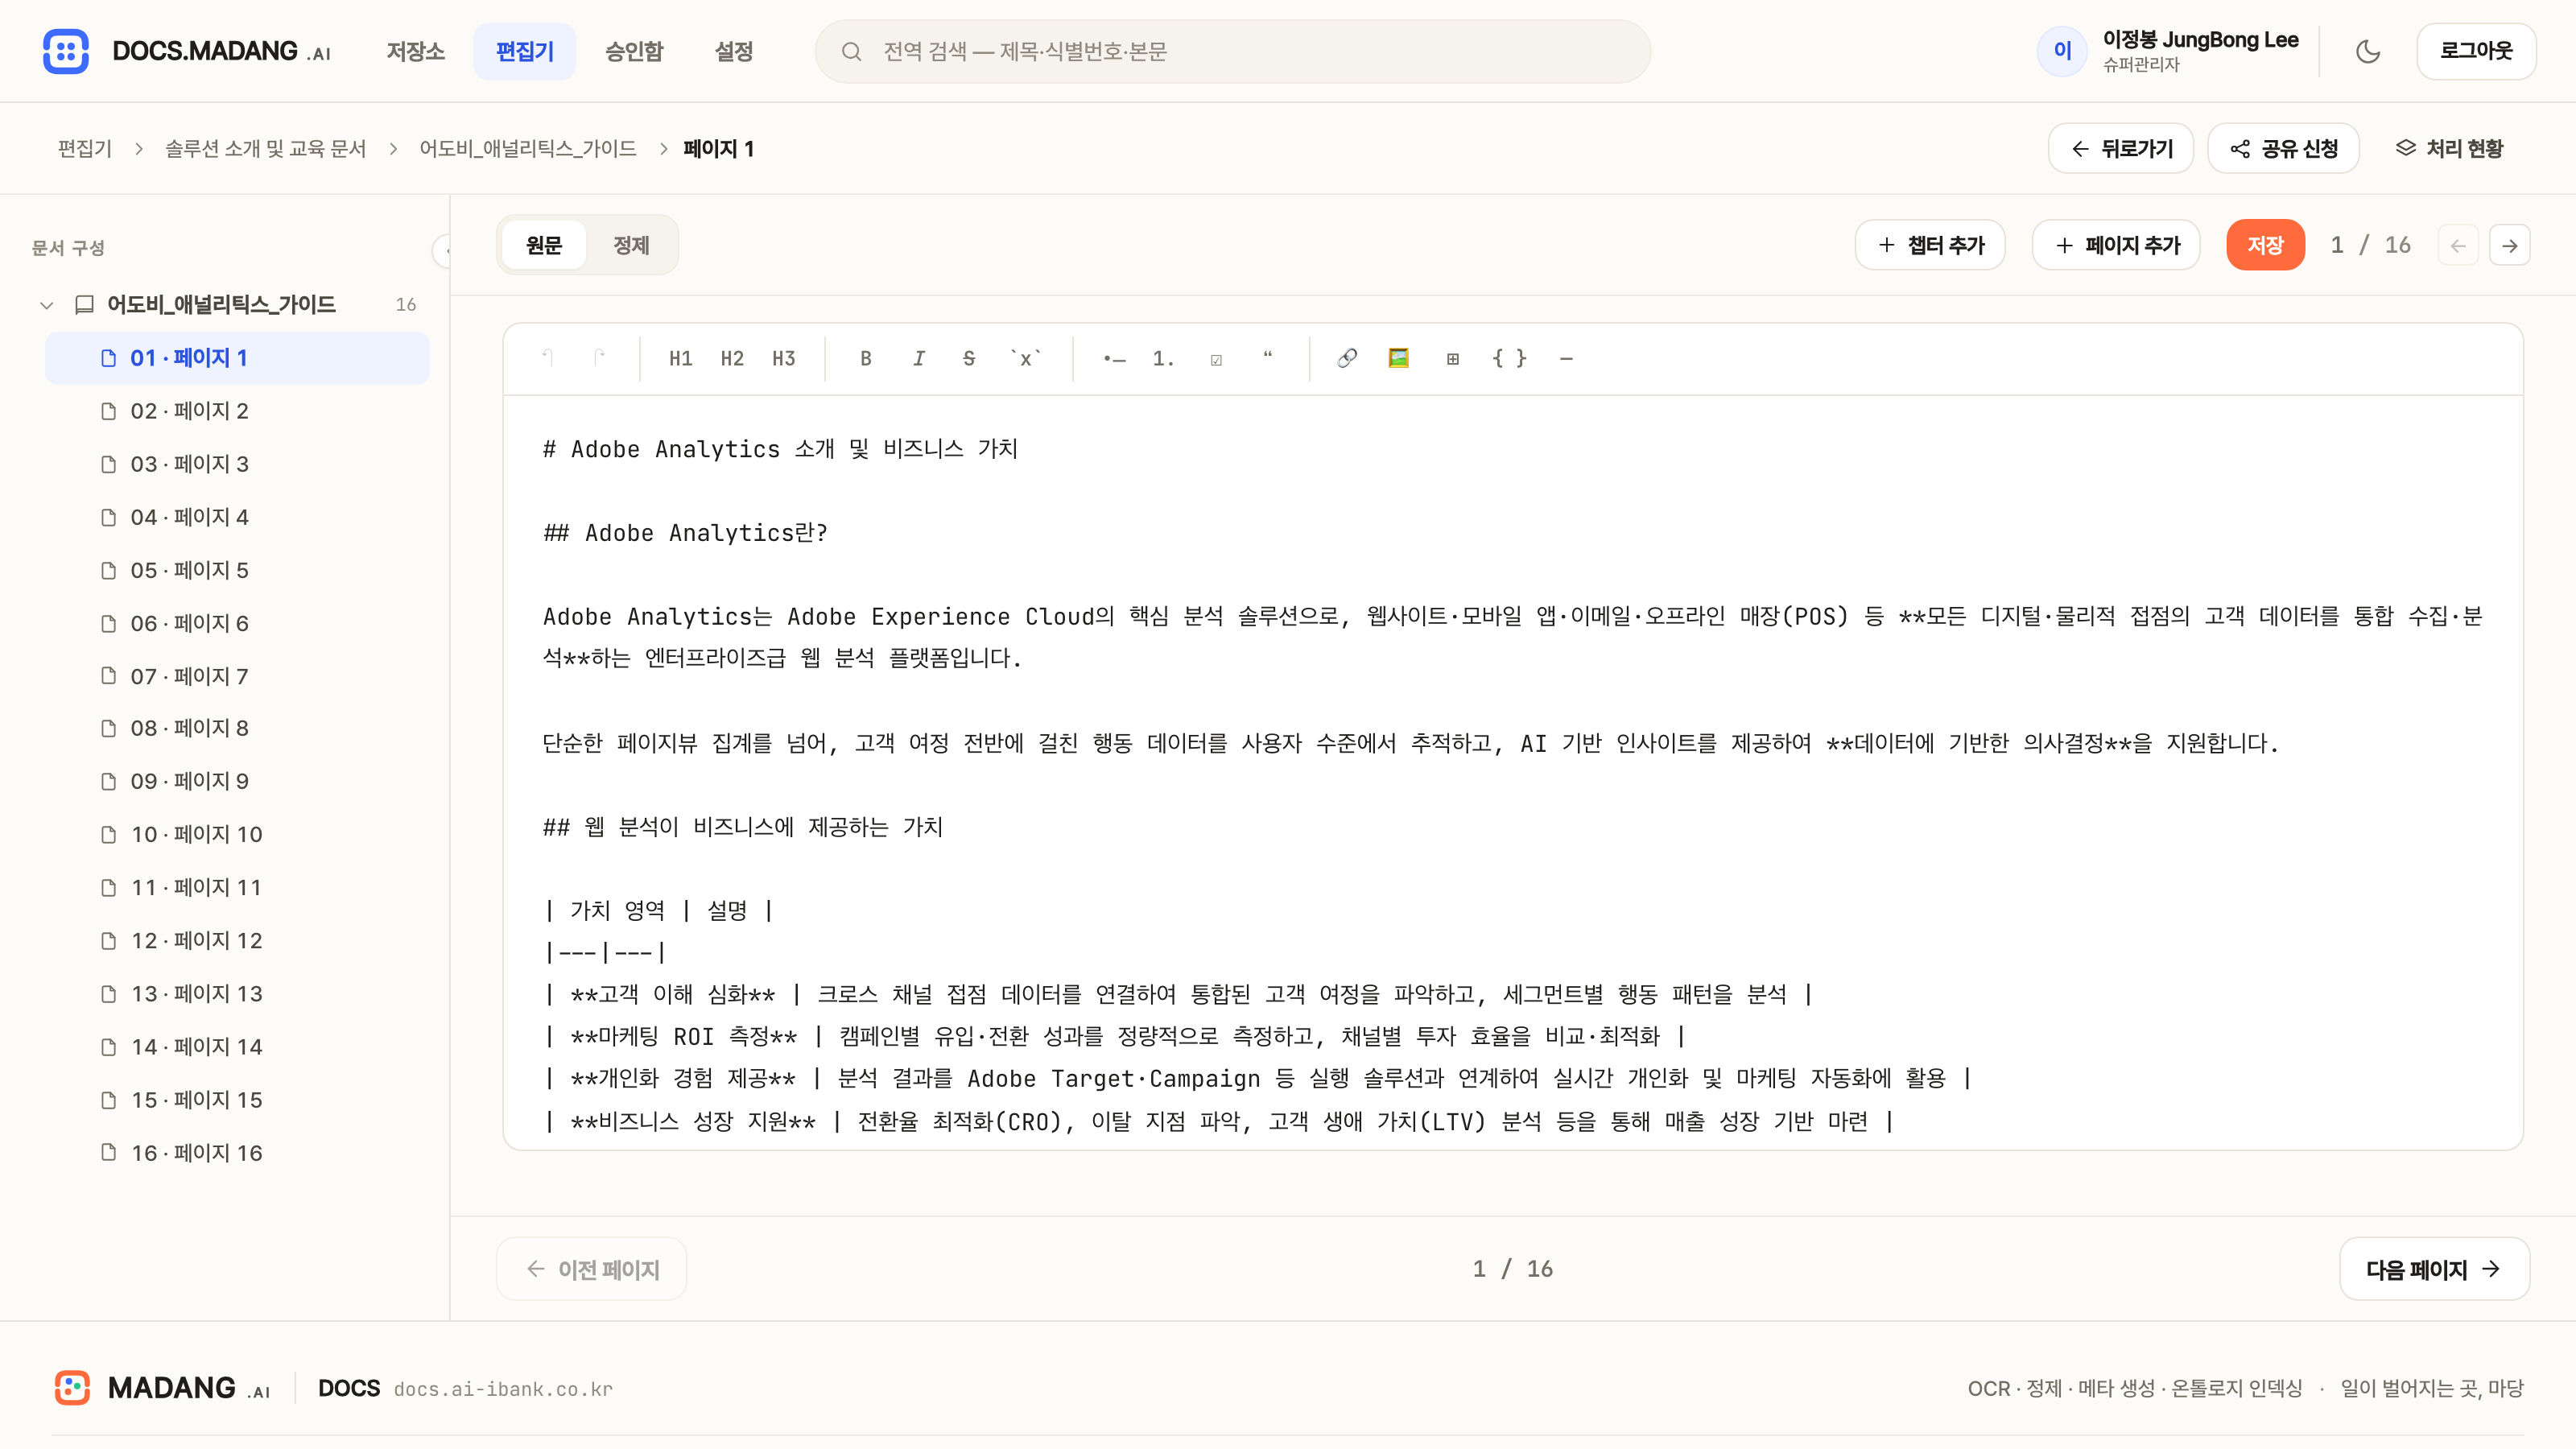Open the 저장소 menu
The height and width of the screenshot is (1449, 2576).
416,51
